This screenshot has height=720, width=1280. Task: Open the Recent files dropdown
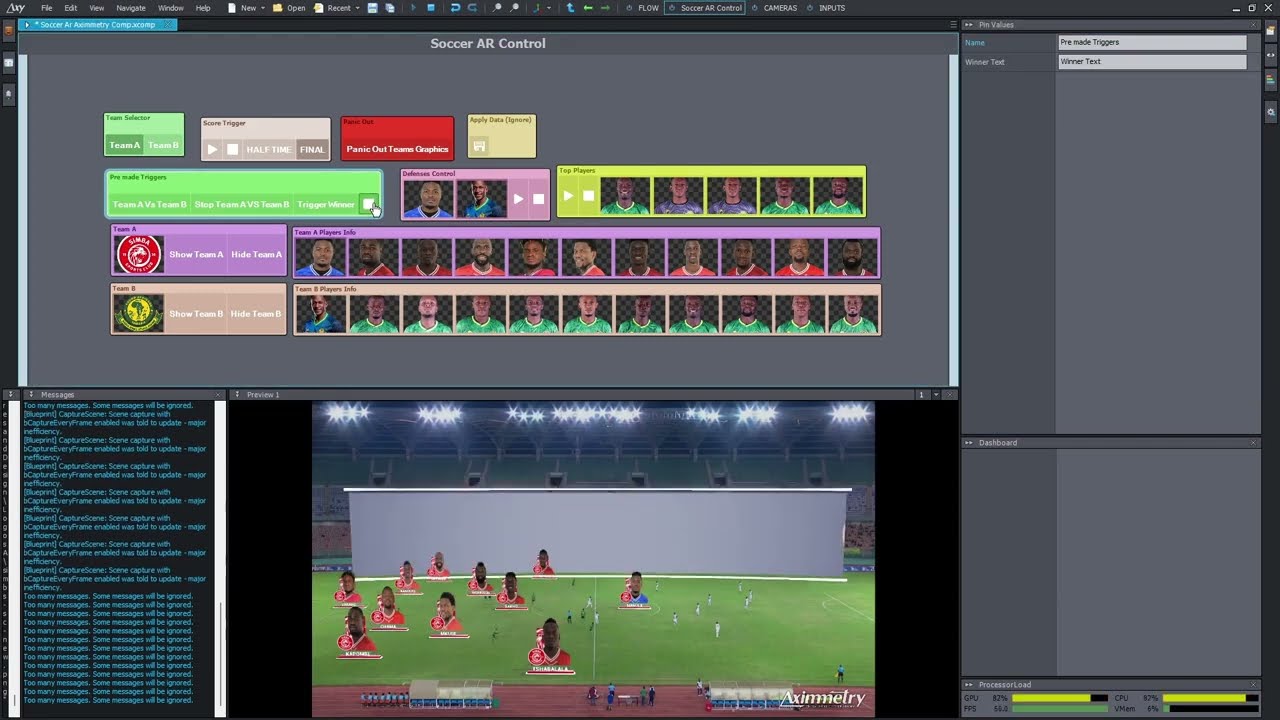[x=357, y=8]
